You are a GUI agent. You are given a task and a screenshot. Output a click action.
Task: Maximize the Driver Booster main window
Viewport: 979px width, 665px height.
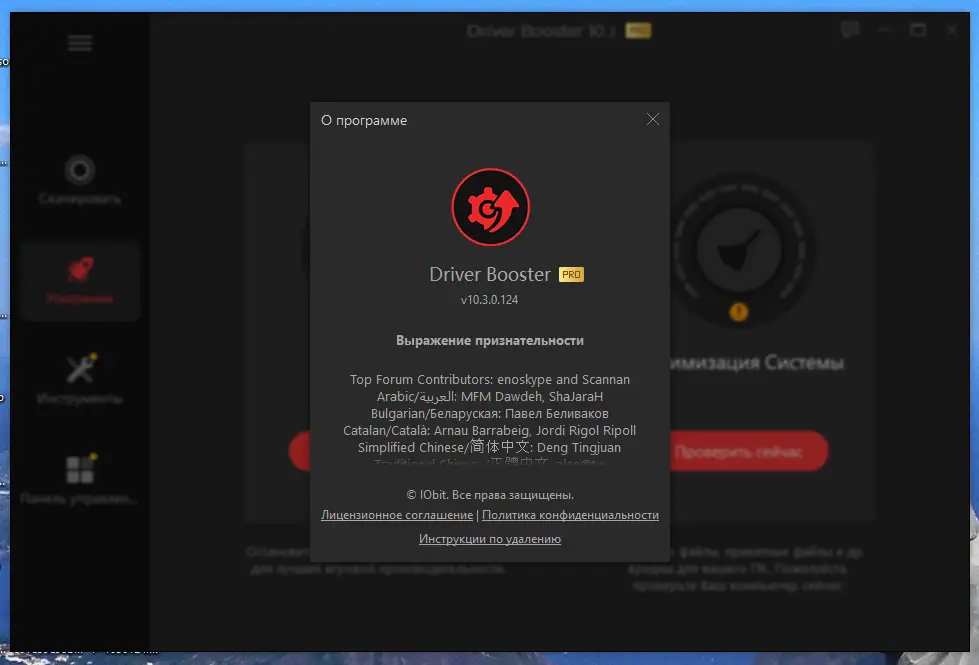(x=918, y=29)
